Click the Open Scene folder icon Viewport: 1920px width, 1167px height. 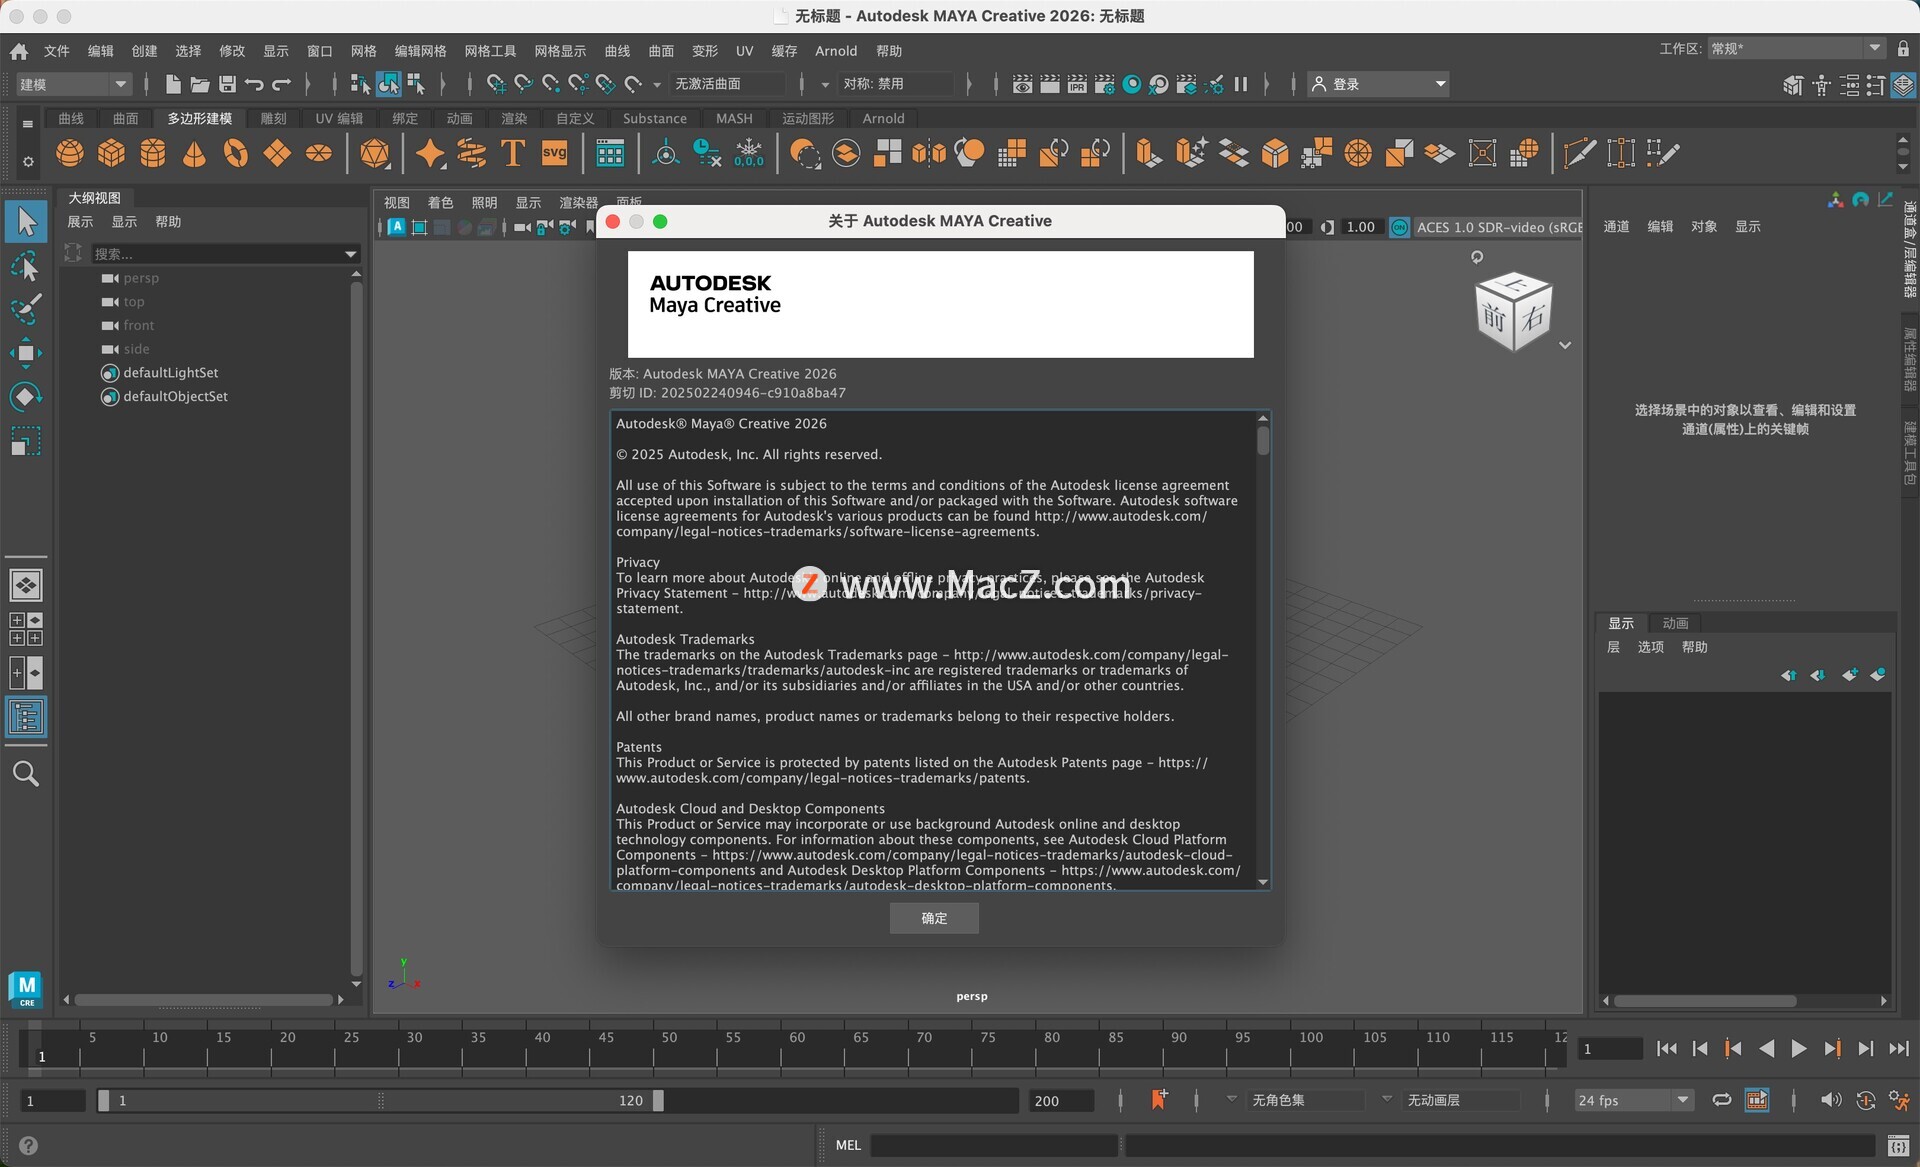click(x=200, y=84)
